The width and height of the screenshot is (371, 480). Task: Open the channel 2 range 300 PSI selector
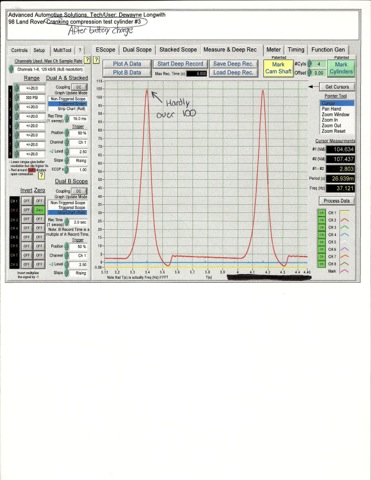(32, 98)
